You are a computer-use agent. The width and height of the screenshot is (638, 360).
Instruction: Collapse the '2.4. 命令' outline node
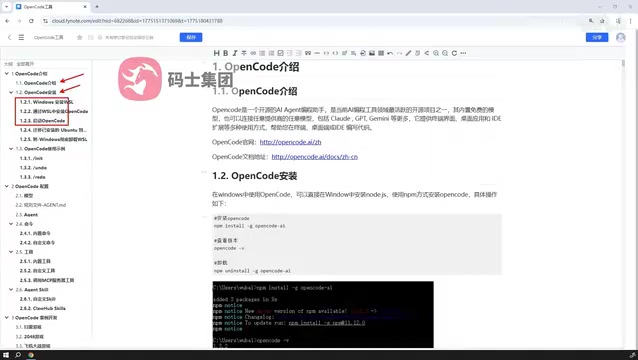11,224
